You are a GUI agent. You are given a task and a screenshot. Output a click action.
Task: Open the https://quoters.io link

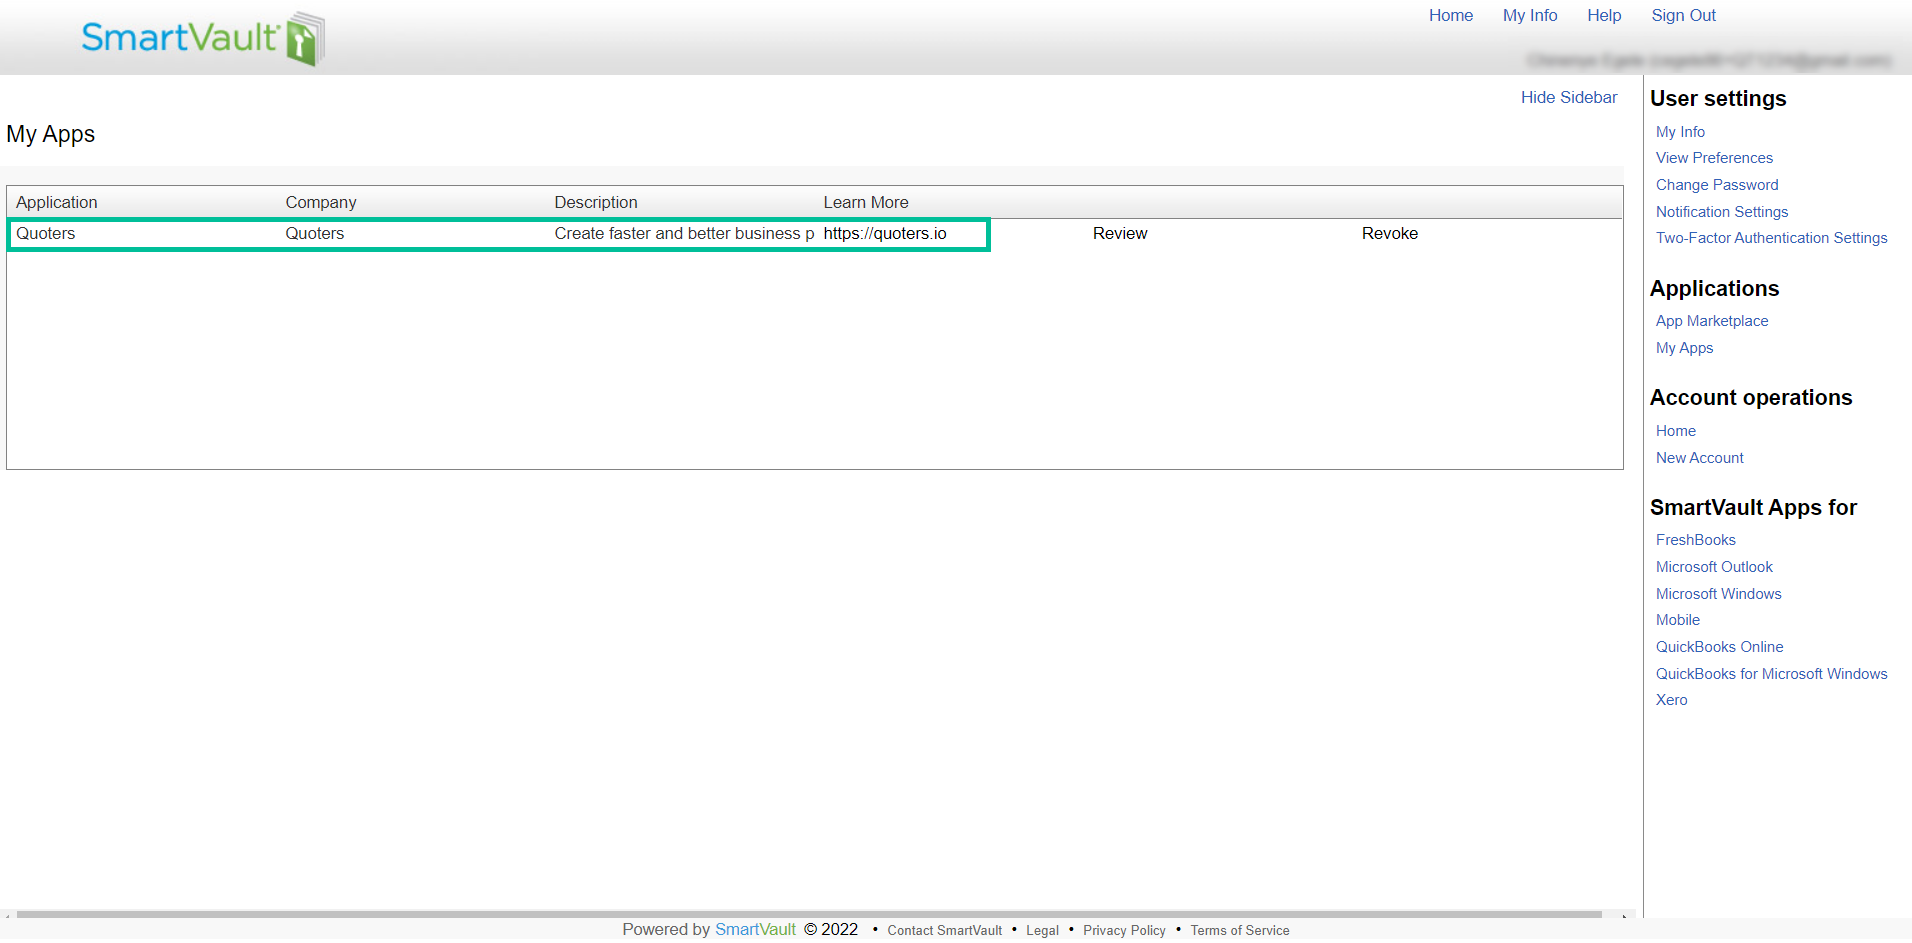(884, 233)
